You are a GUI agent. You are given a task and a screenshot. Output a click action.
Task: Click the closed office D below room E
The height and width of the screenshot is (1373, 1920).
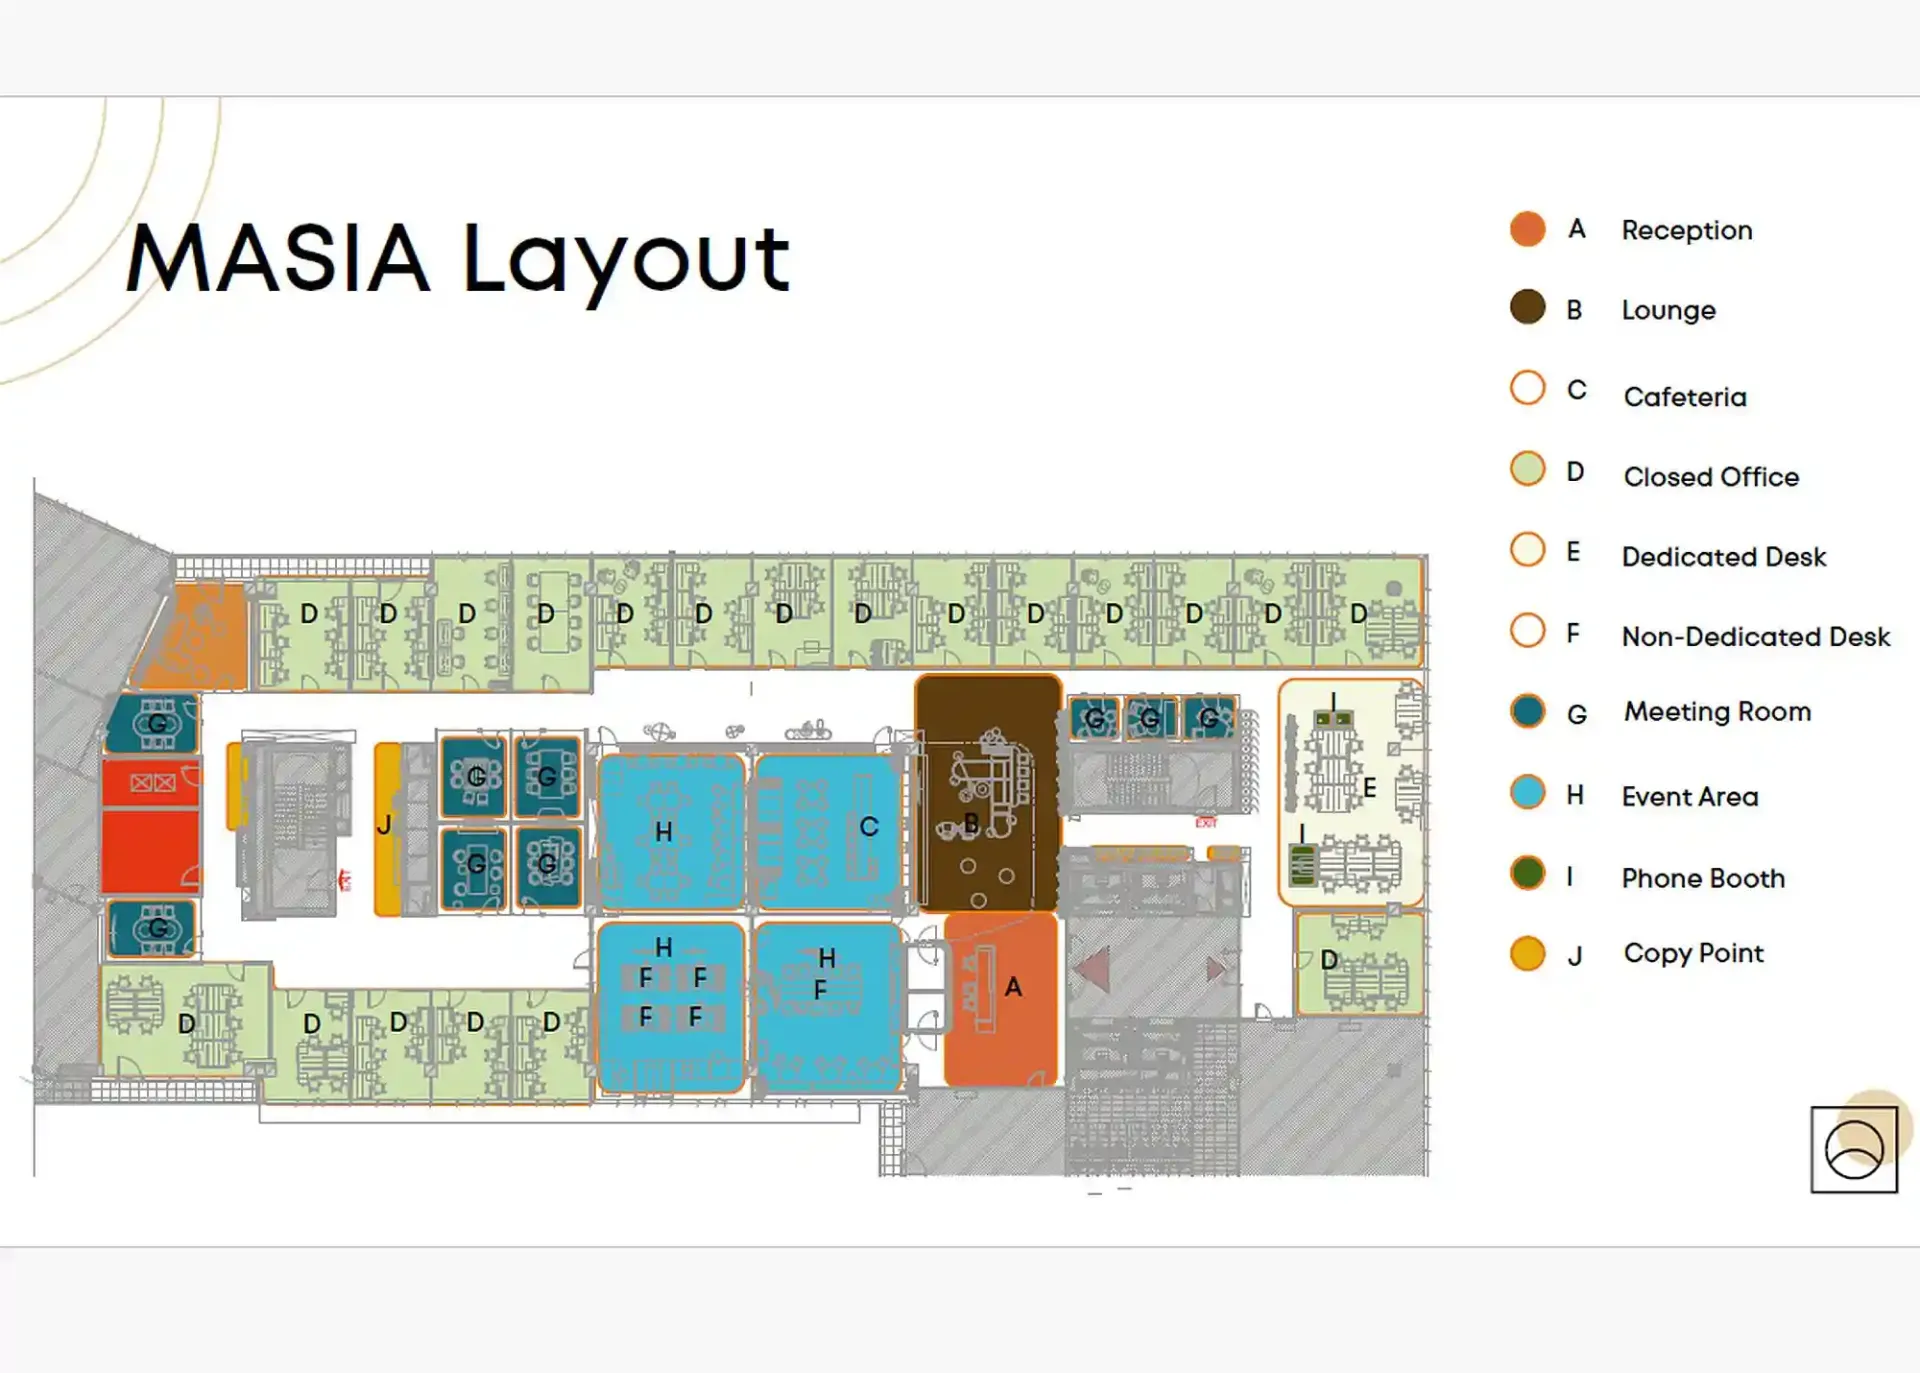coord(1359,964)
